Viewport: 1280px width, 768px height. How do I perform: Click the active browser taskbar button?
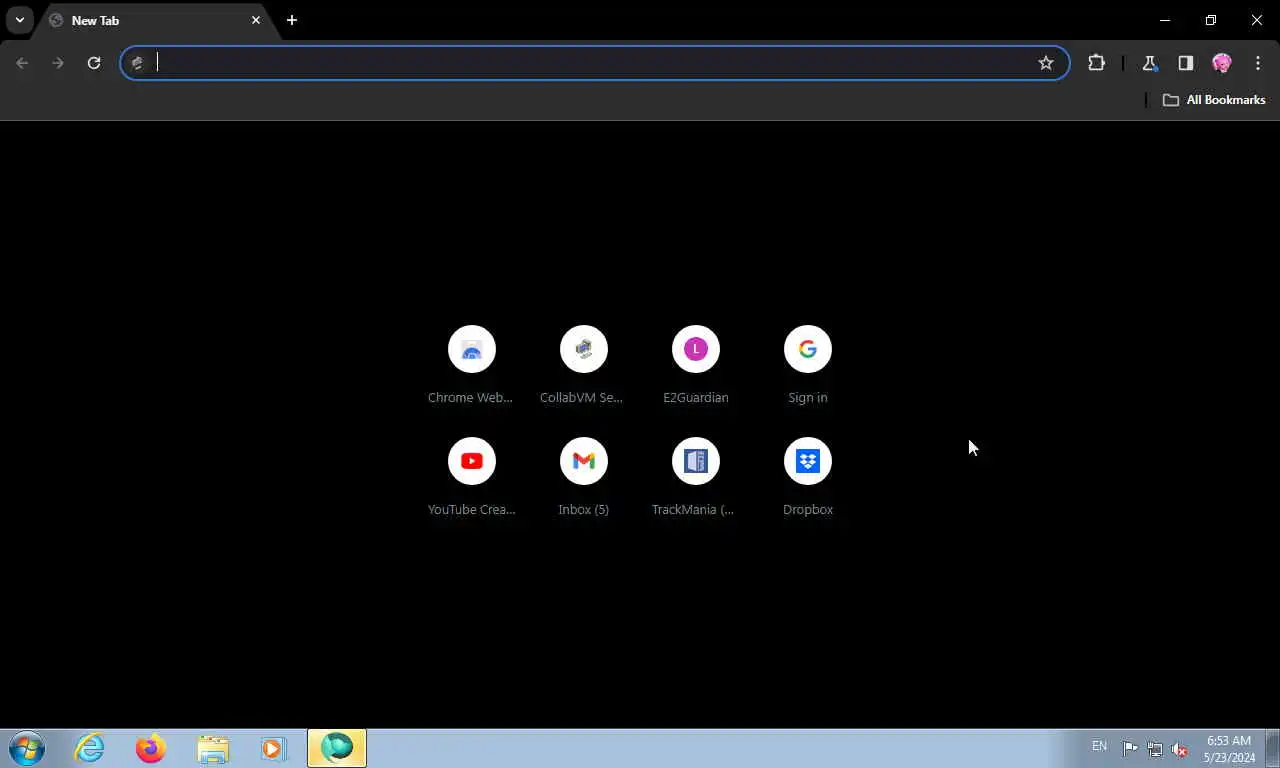[x=337, y=748]
